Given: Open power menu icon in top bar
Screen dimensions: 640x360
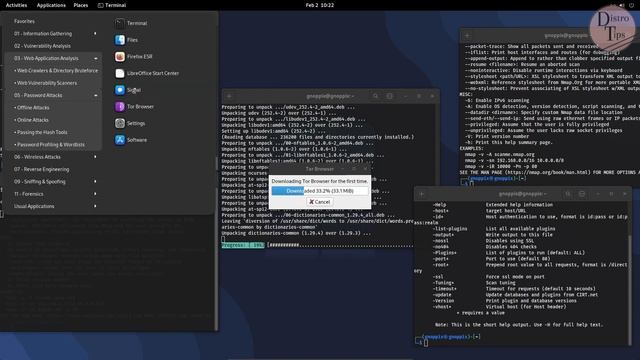Looking at the screenshot, I should coord(632,5).
